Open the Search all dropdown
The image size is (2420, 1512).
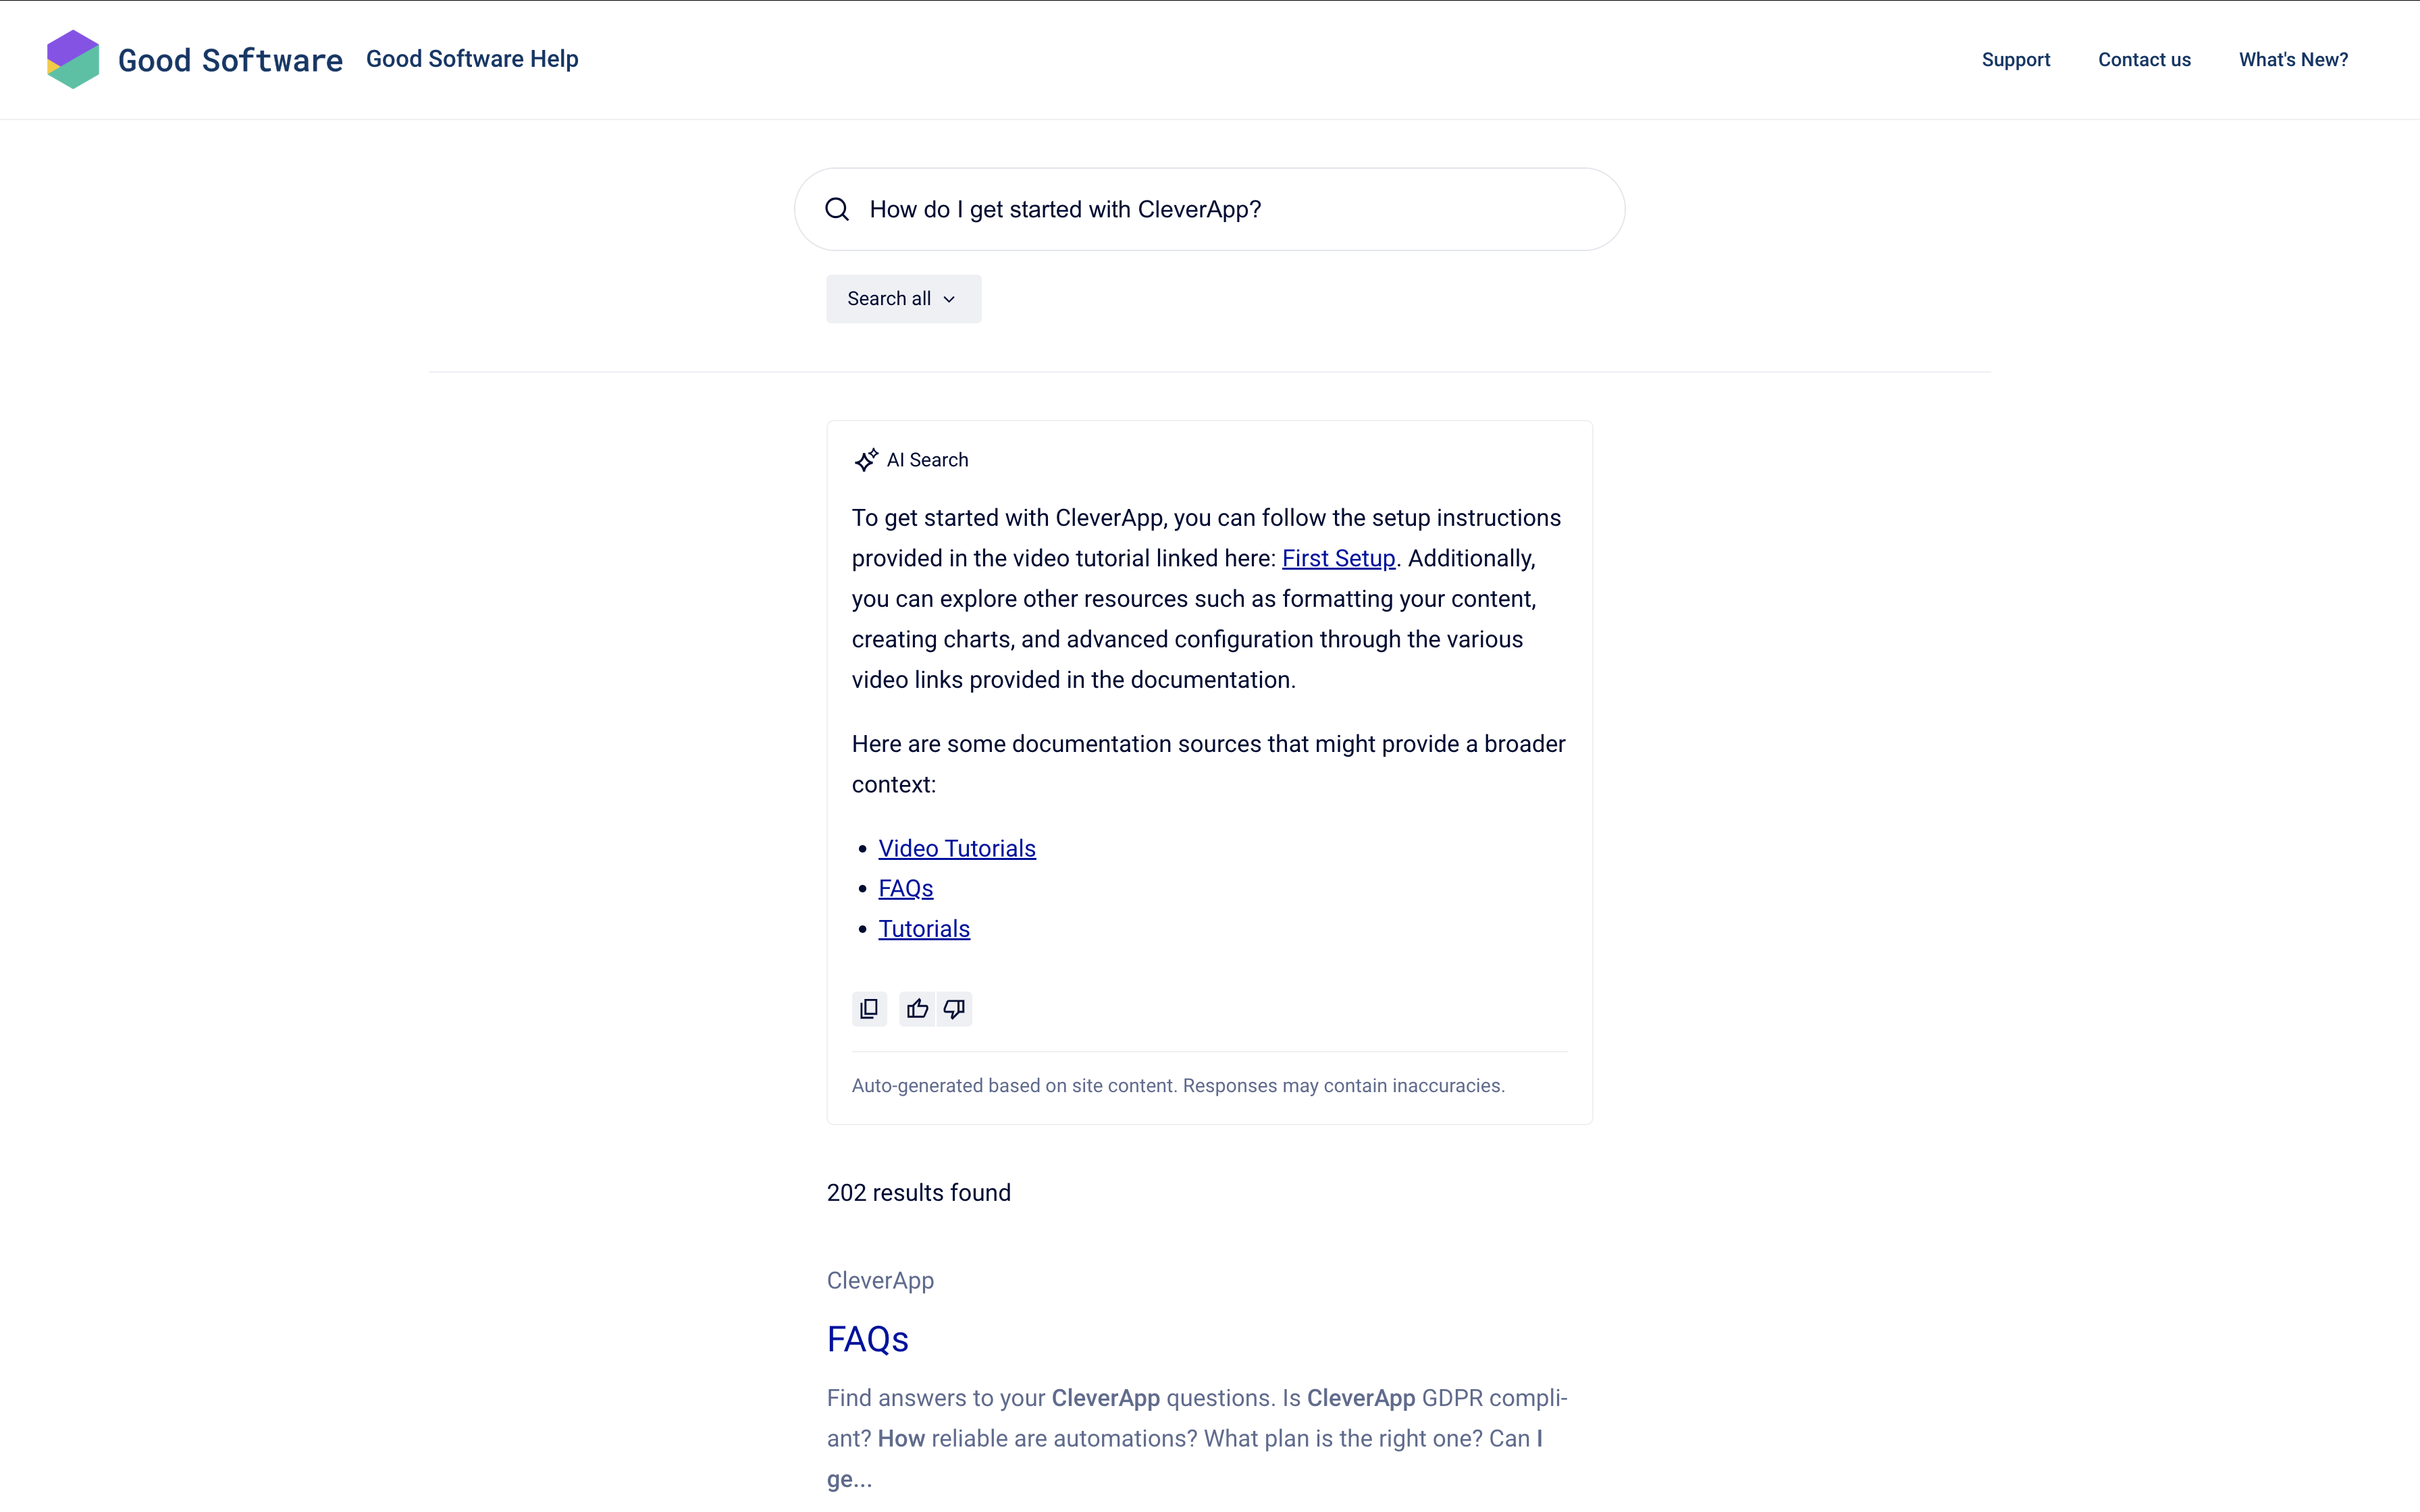click(902, 298)
